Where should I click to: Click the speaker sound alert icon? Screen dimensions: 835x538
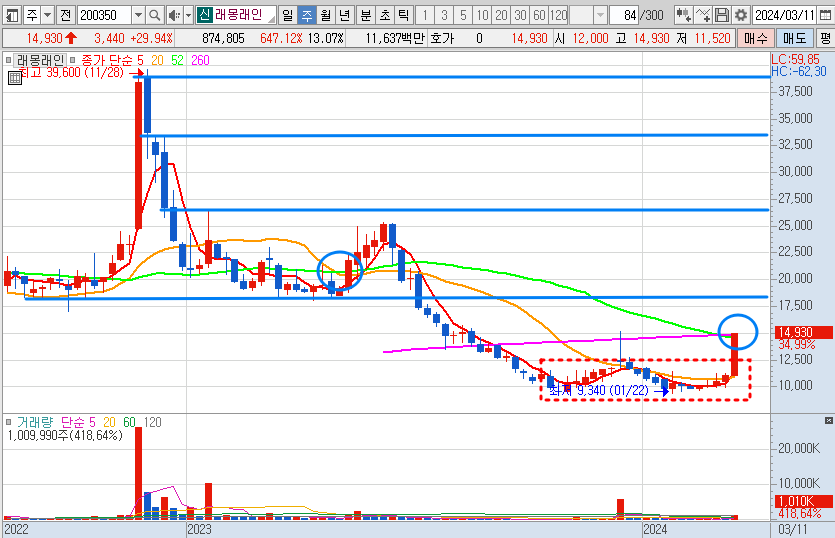[174, 15]
